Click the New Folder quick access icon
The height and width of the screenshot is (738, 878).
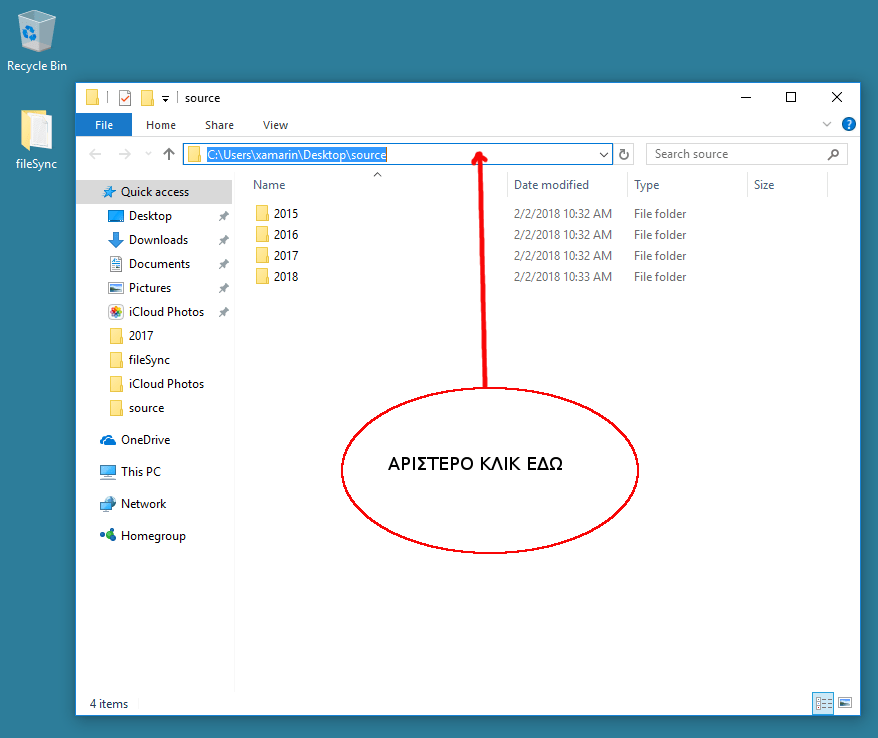click(145, 98)
